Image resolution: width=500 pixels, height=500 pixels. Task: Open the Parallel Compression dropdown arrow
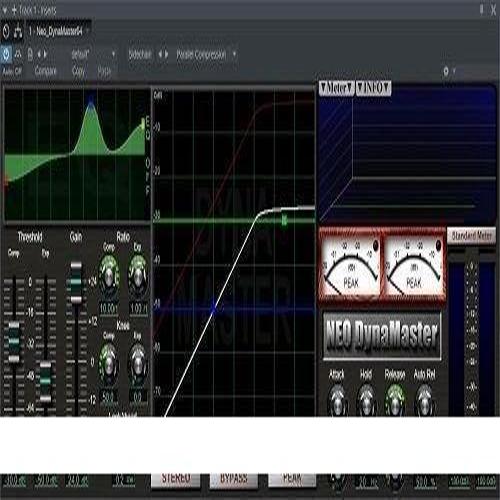(234, 54)
